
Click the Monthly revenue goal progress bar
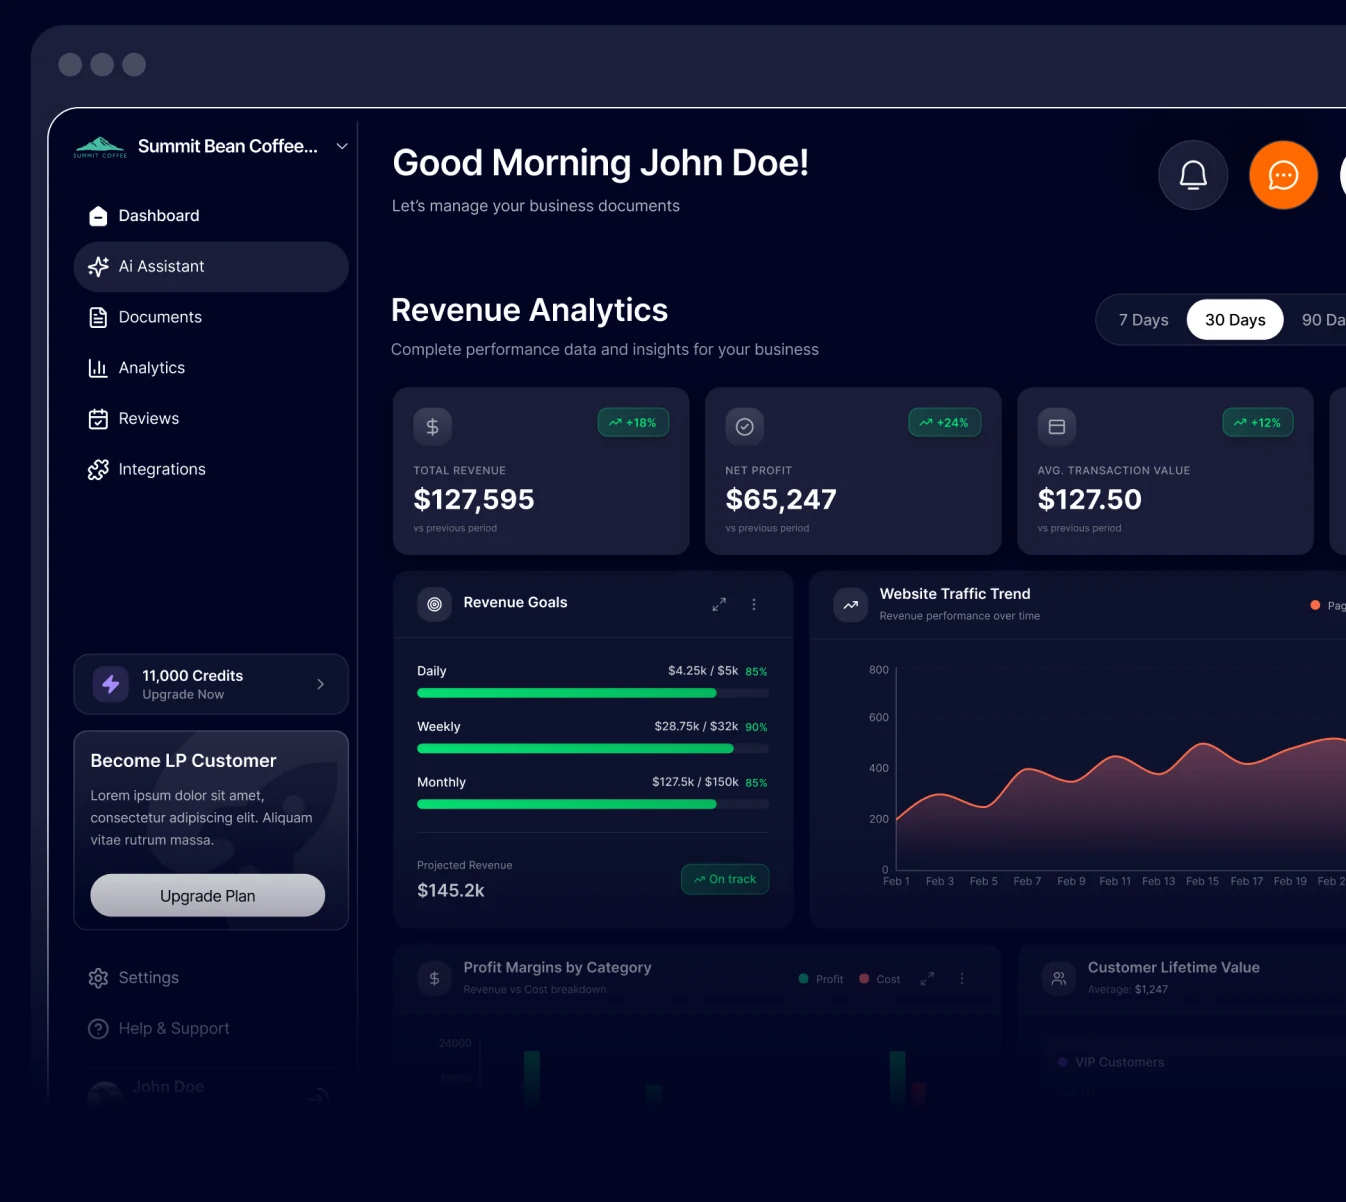pos(593,804)
